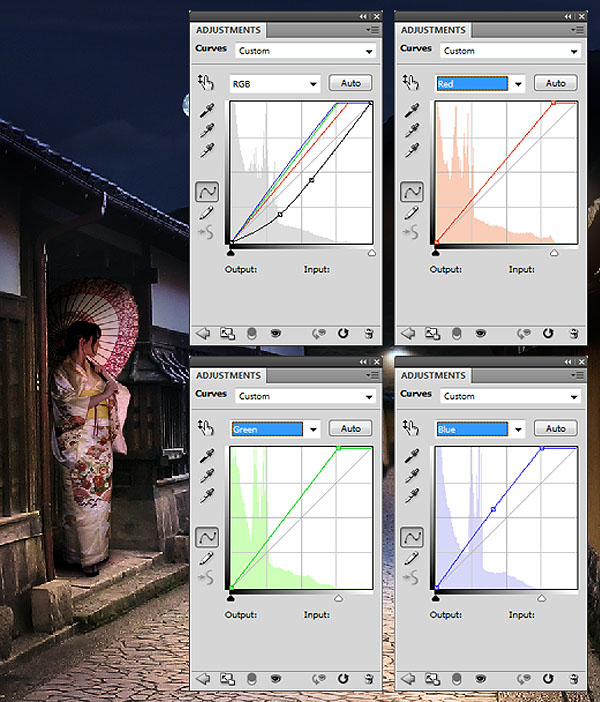Screen dimensions: 600x702
Task: Open Blue channel dropdown
Action: [x=480, y=429]
